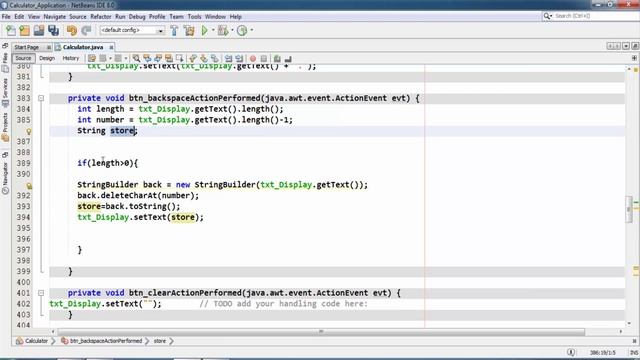Switch to the Start Page tab

point(27,47)
